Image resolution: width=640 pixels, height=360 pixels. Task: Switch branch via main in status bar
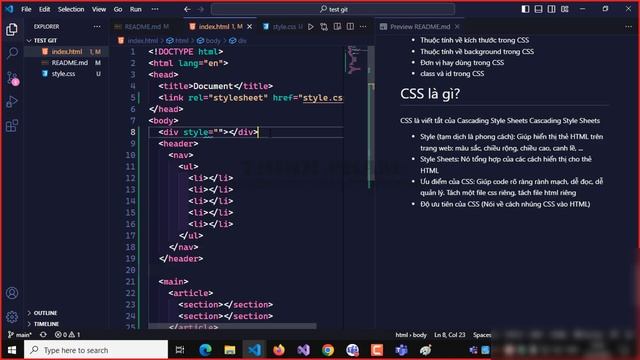coord(20,335)
